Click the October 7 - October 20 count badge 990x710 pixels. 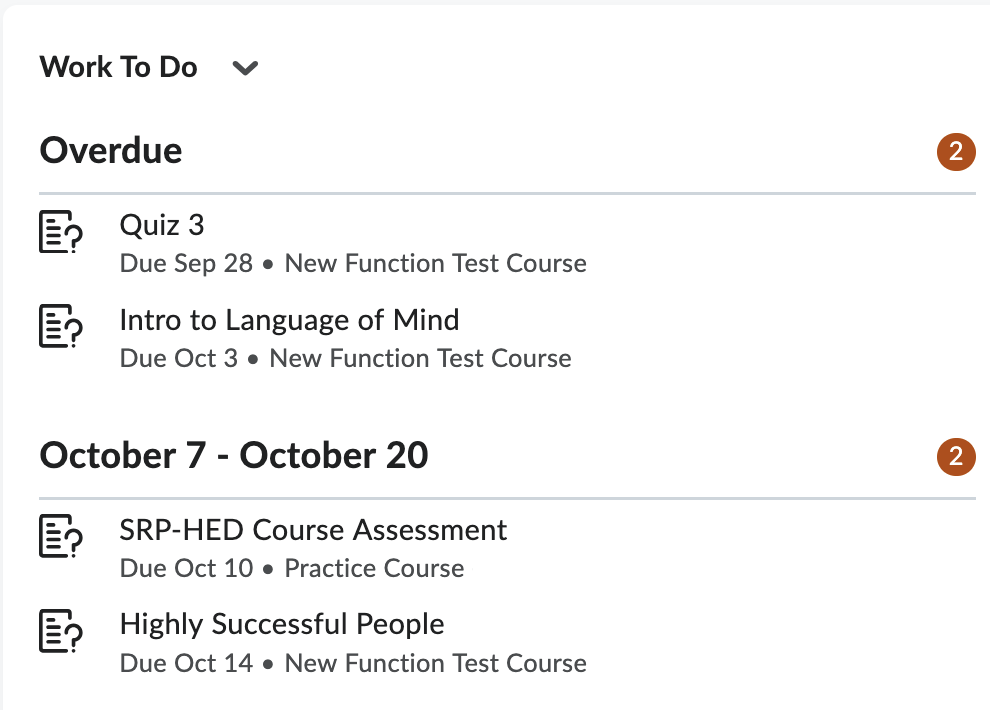pyautogui.click(x=955, y=457)
